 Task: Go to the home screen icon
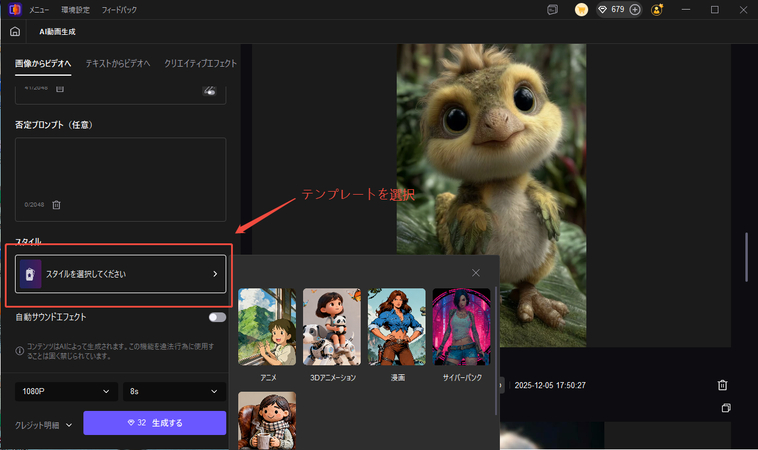point(15,31)
